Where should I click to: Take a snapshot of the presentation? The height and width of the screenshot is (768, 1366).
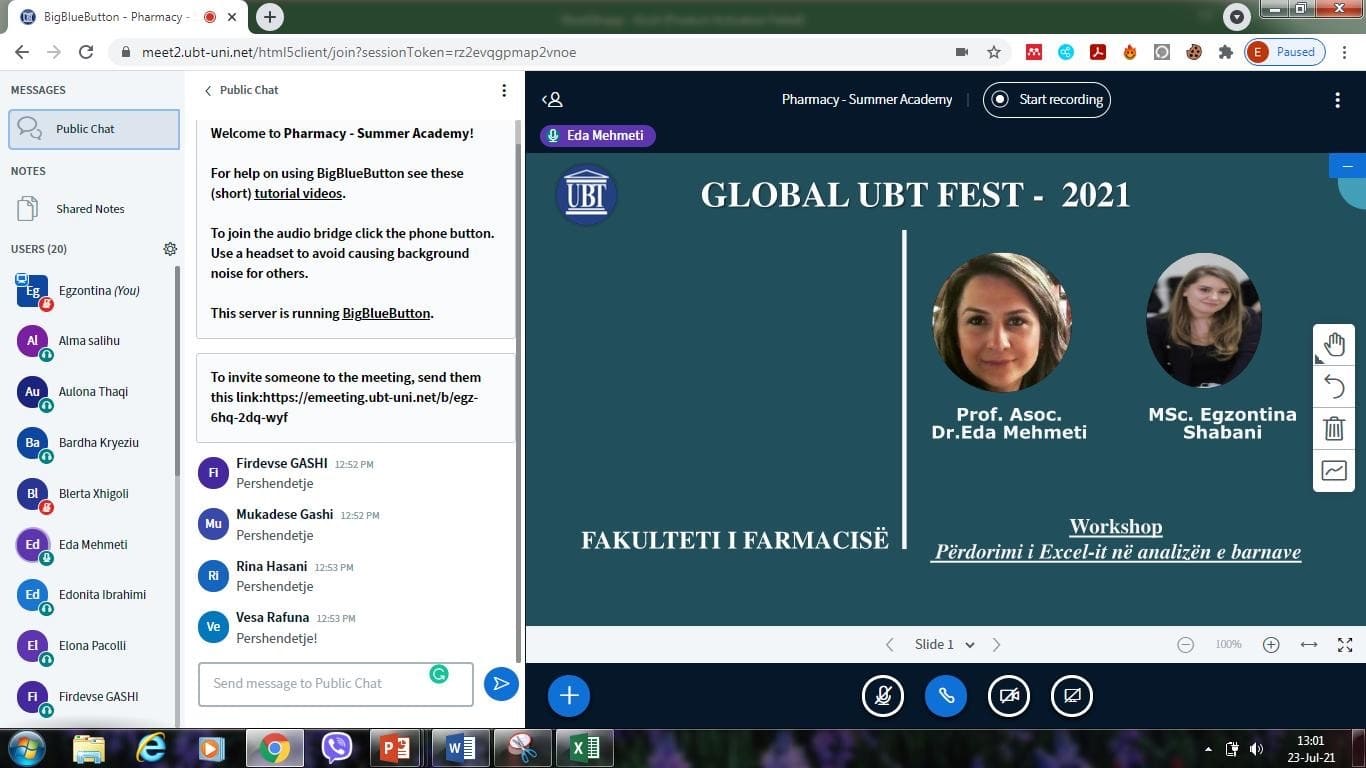[x=1334, y=470]
